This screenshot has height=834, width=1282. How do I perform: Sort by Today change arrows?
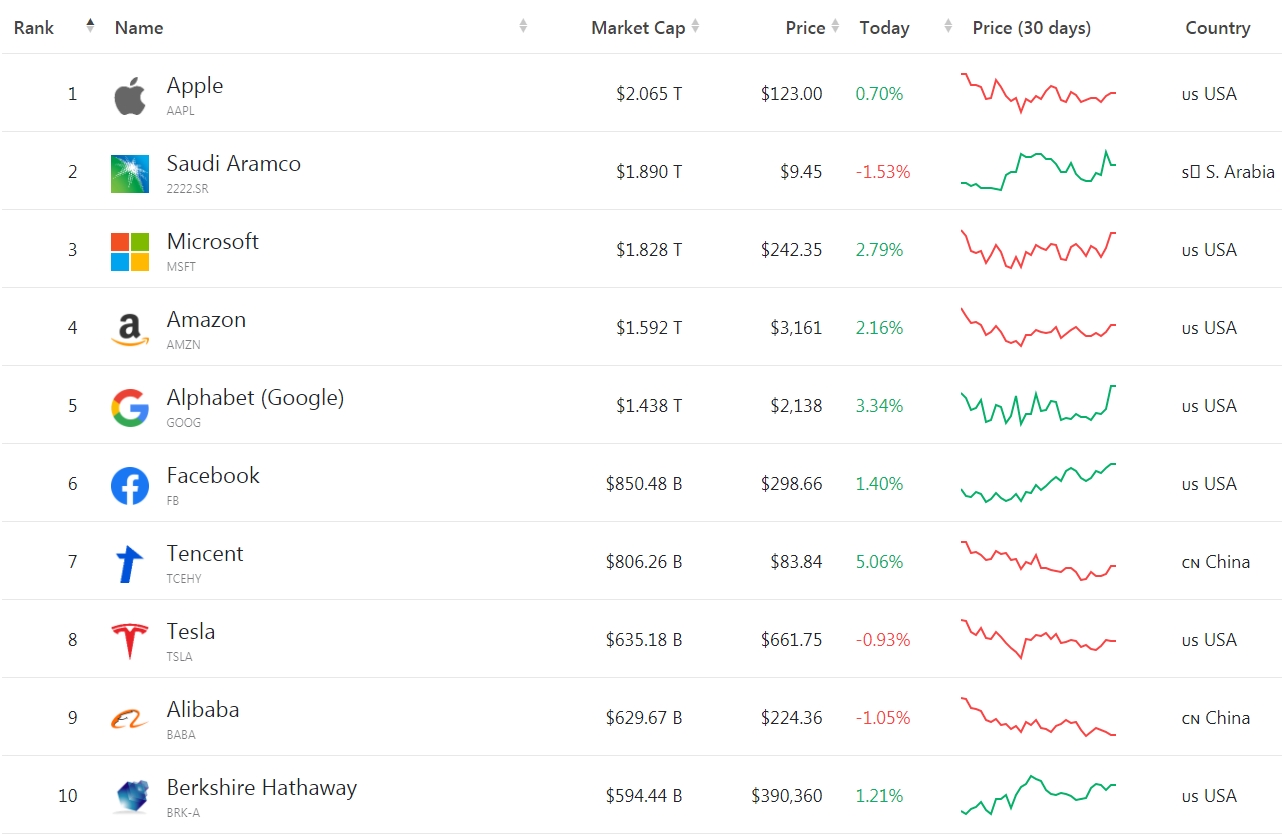pos(948,26)
